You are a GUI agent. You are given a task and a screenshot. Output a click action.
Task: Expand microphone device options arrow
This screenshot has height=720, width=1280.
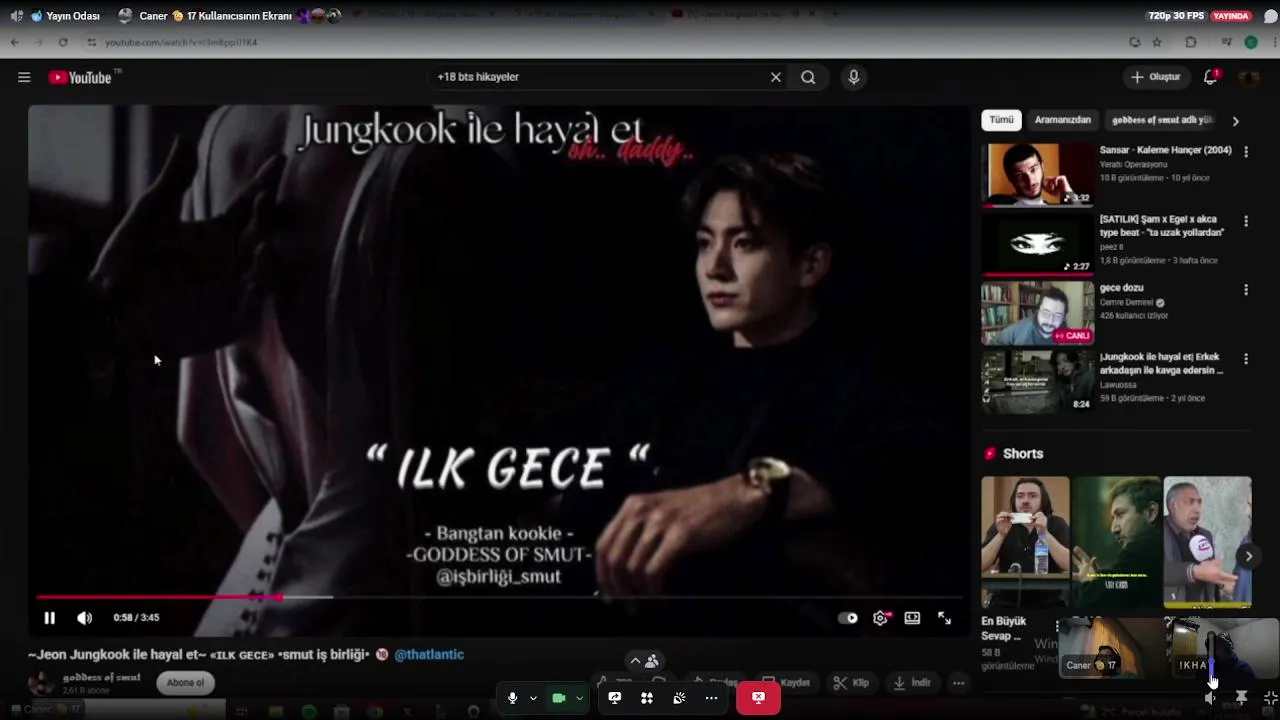tap(533, 698)
